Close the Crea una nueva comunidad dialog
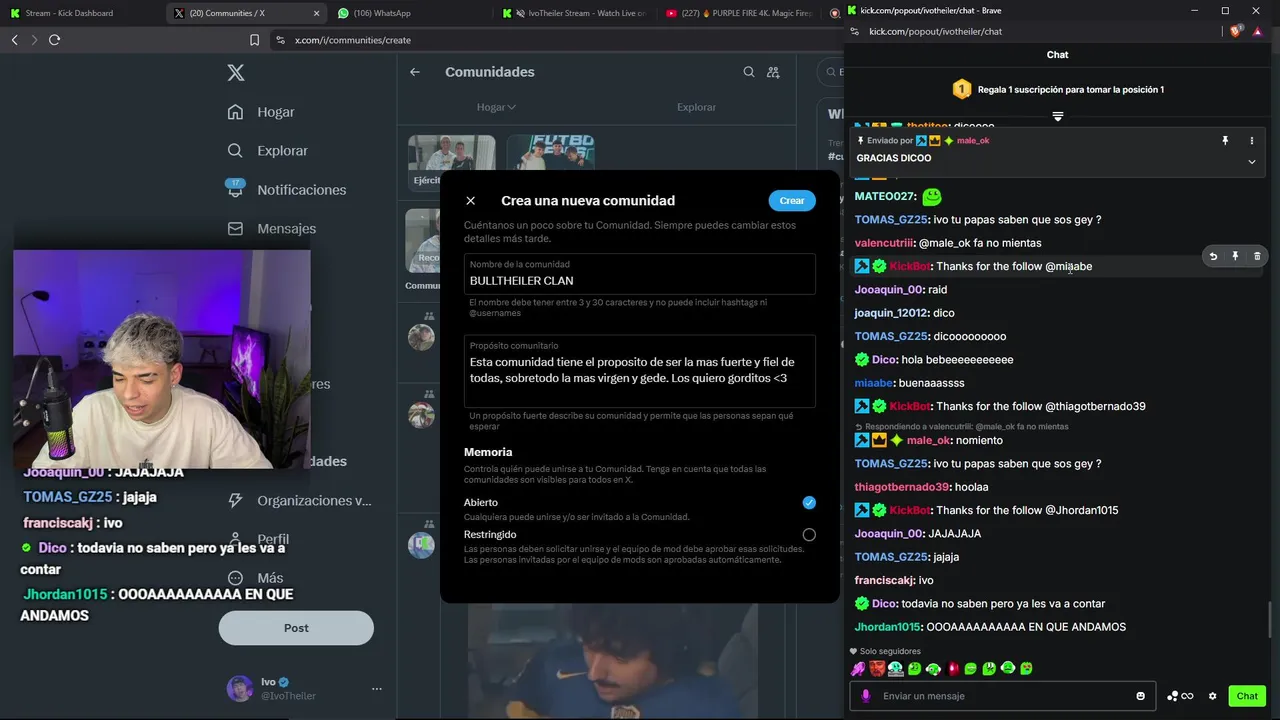This screenshot has width=1280, height=720. click(x=470, y=201)
